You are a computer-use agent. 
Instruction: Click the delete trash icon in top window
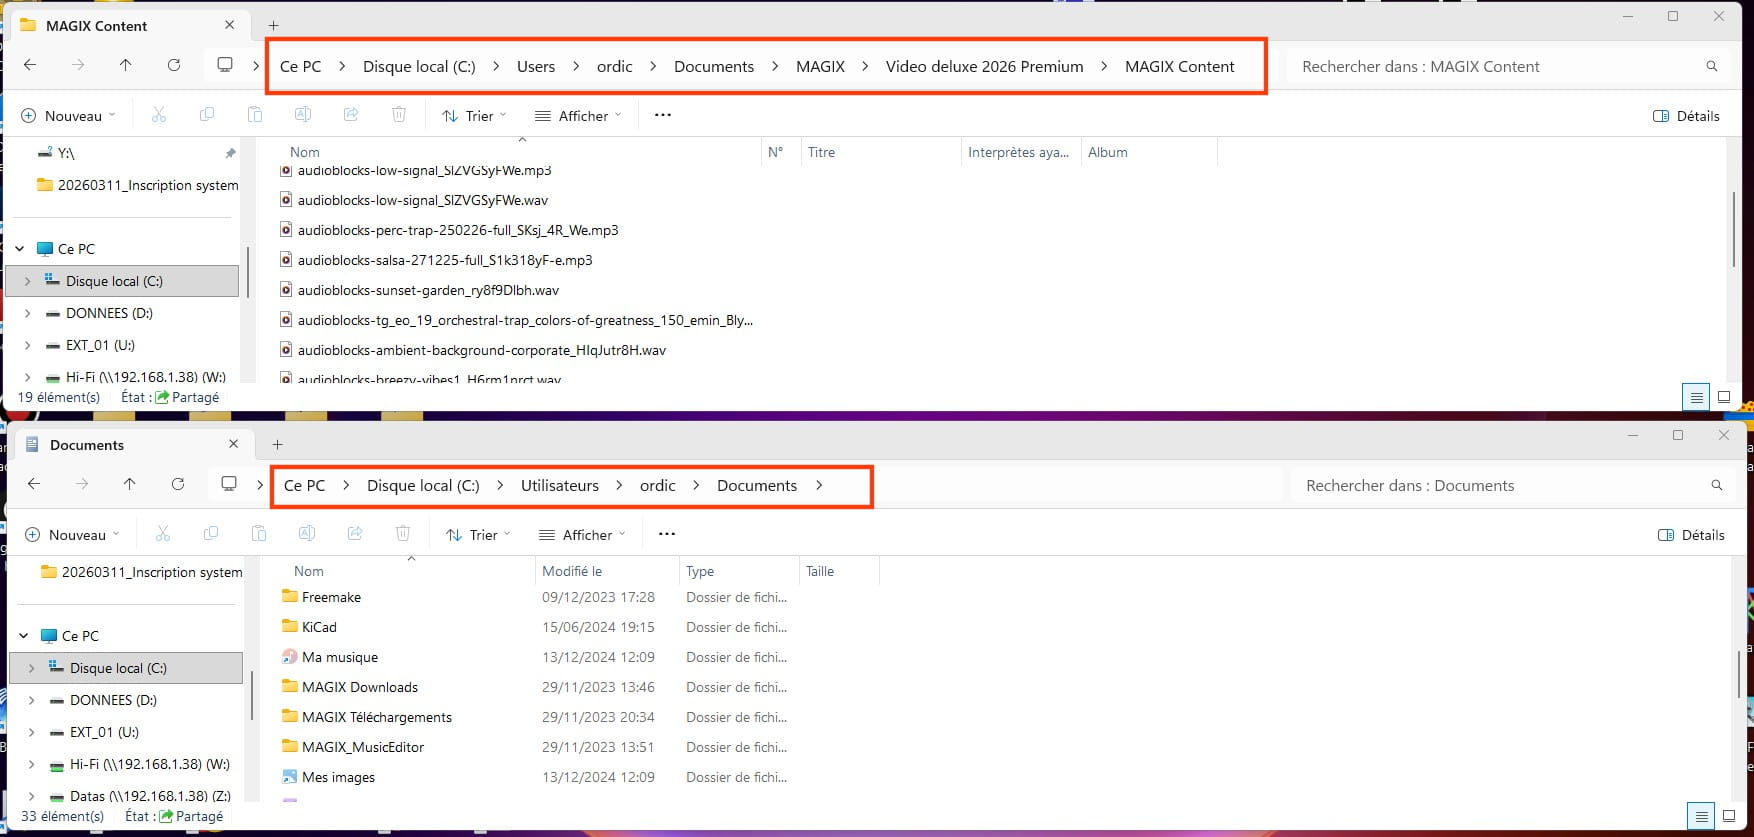tap(399, 115)
